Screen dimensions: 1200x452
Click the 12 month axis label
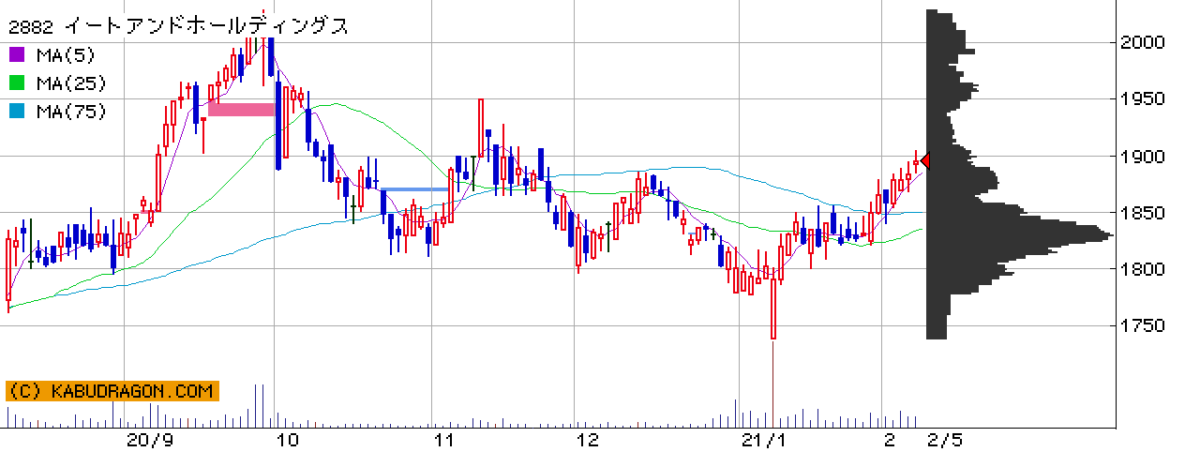589,440
